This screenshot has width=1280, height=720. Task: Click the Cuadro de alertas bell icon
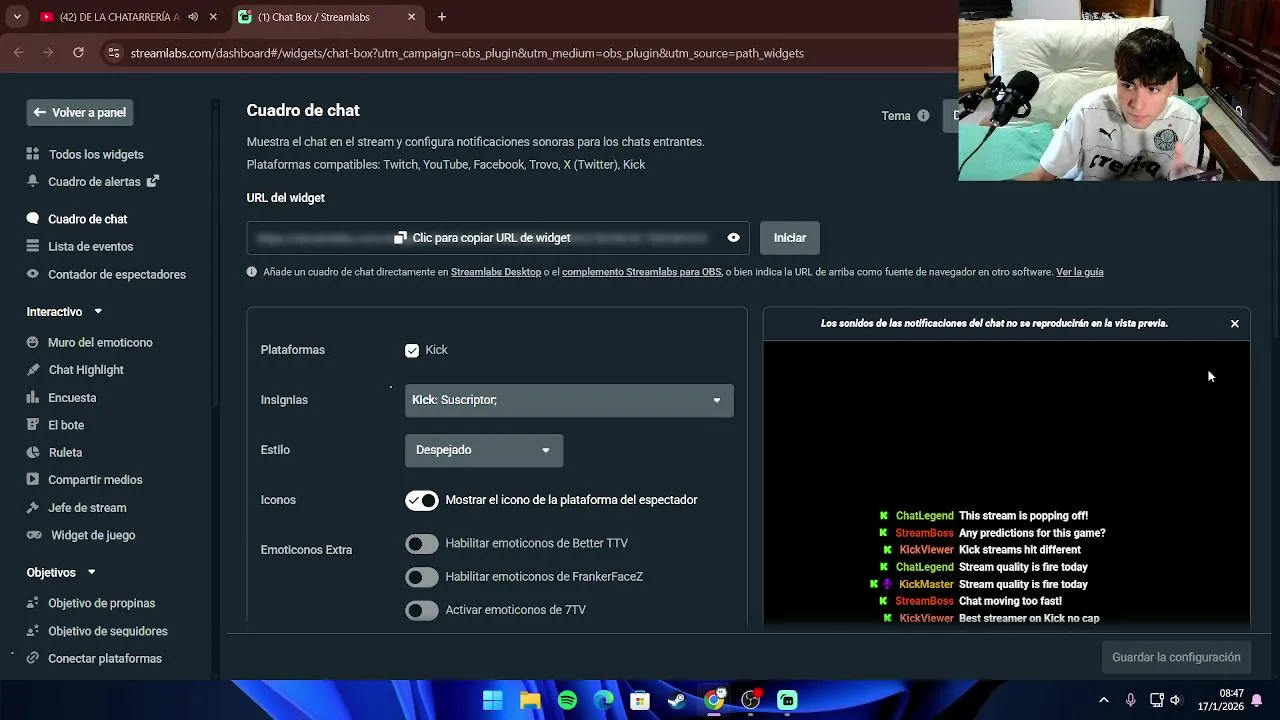[x=33, y=181]
